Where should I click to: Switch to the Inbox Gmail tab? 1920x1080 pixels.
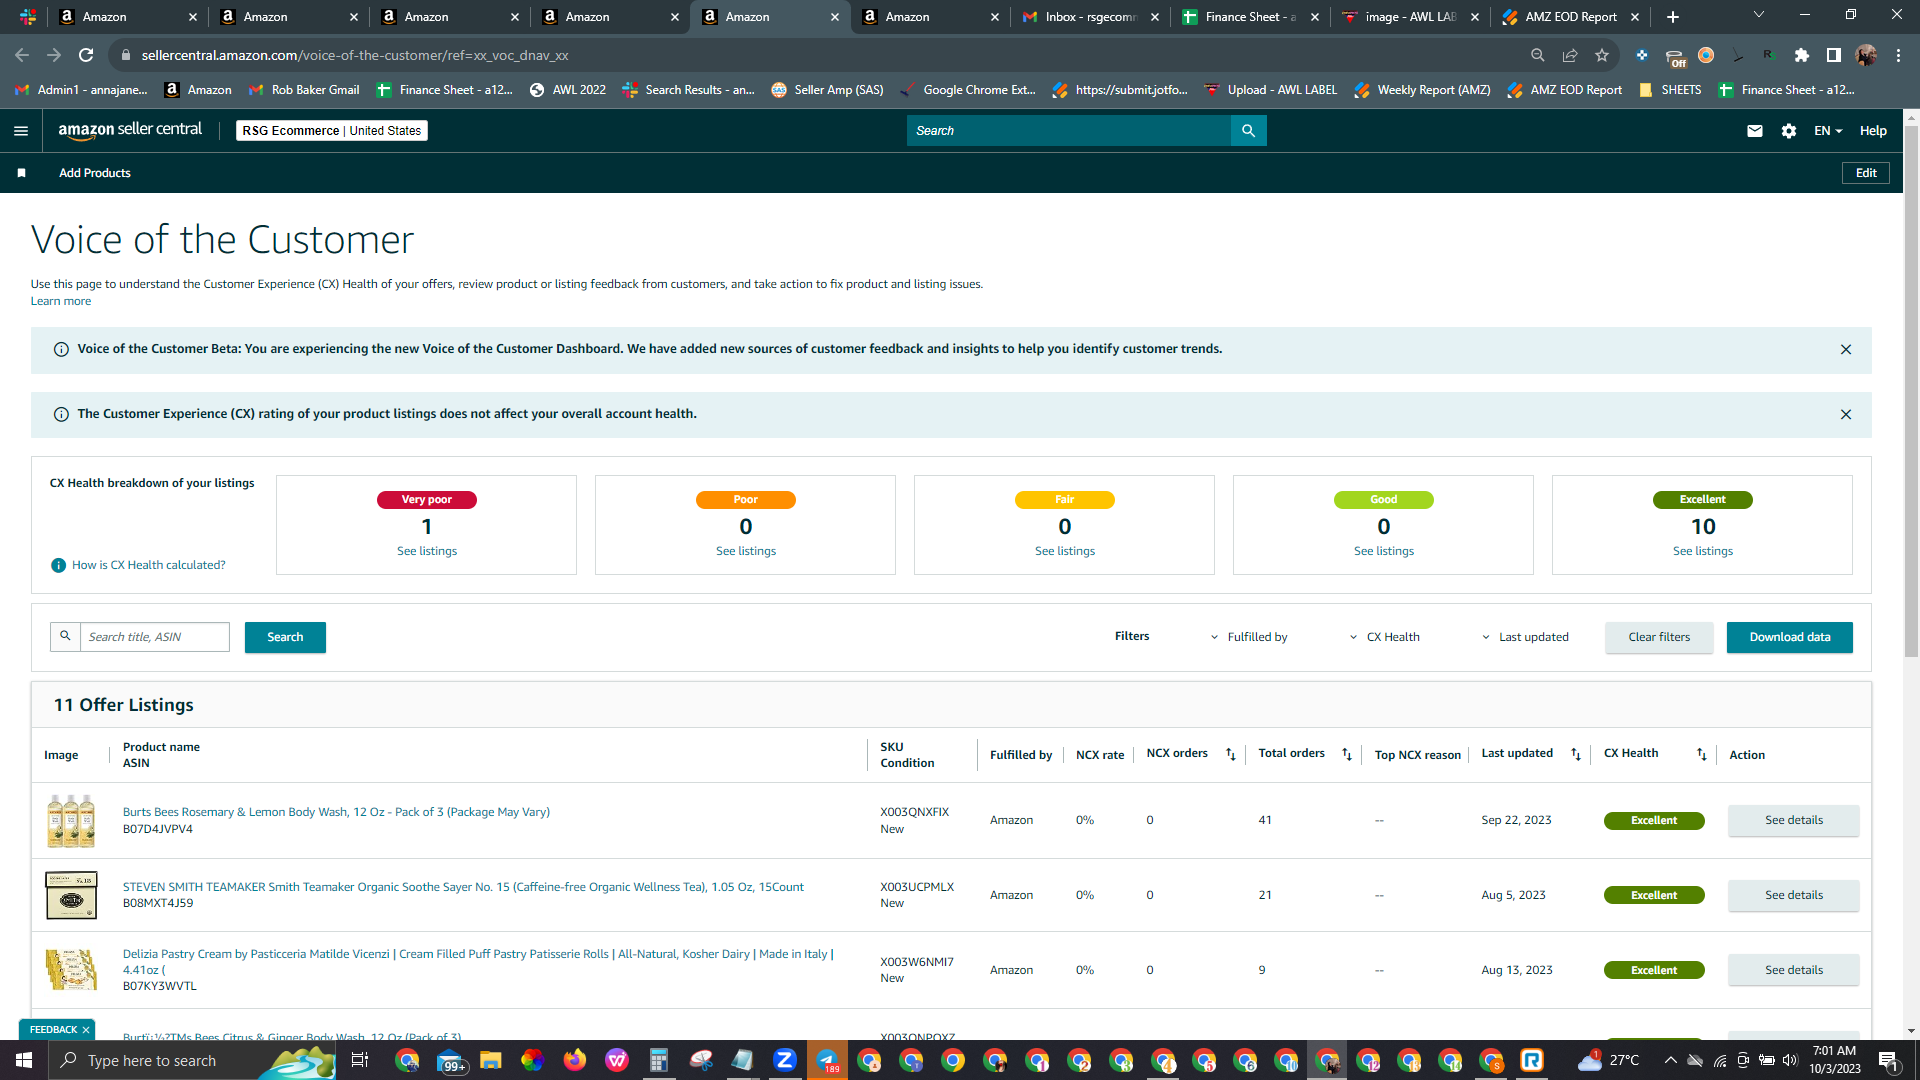coord(1090,17)
